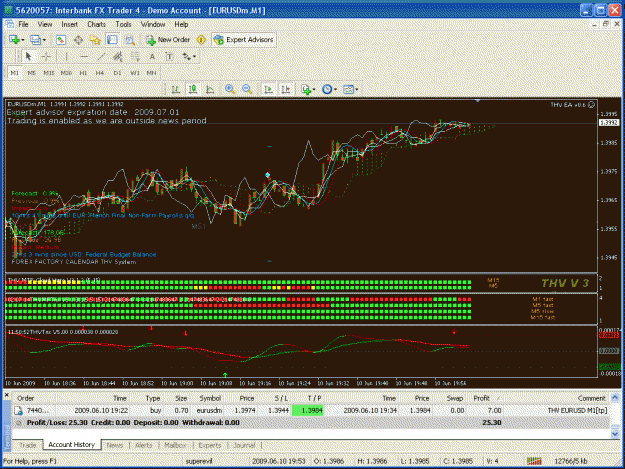Toggle the Terminal panel icon
625x469 pixels.
click(112, 40)
